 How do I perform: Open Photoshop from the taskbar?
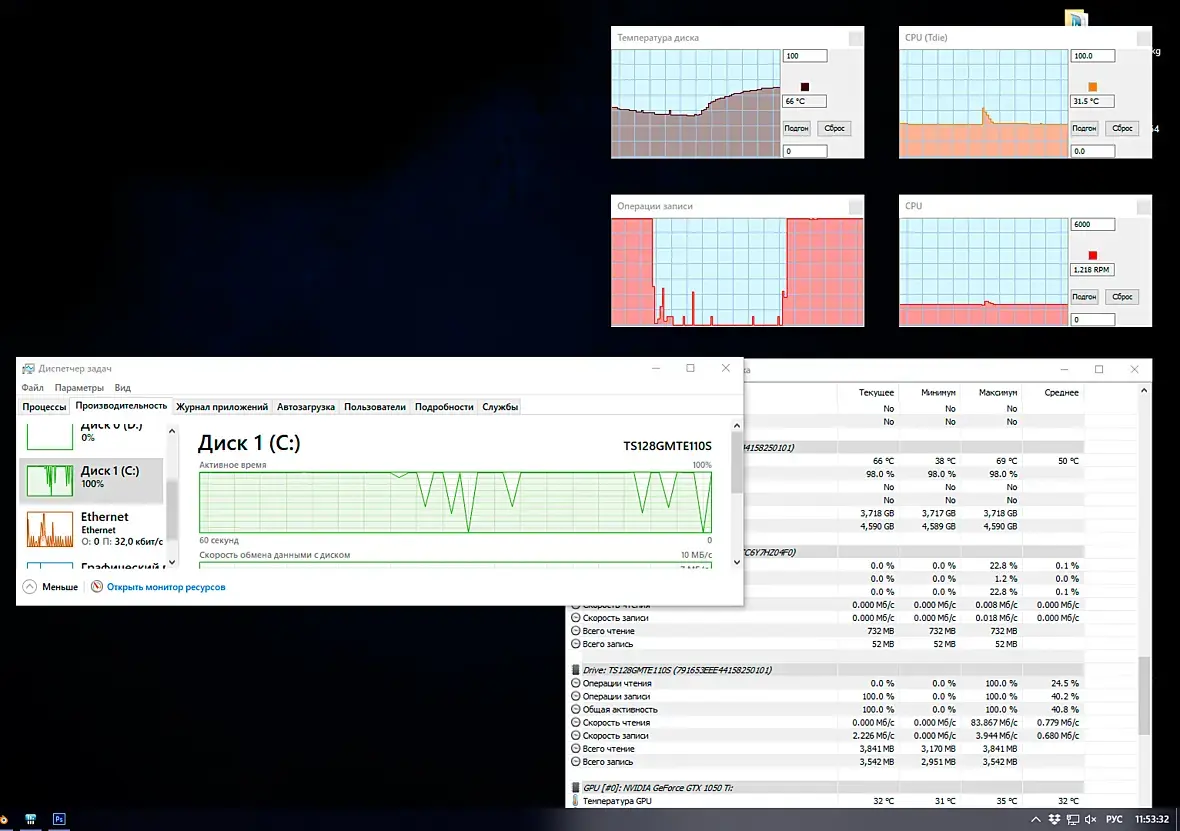pyautogui.click(x=59, y=819)
